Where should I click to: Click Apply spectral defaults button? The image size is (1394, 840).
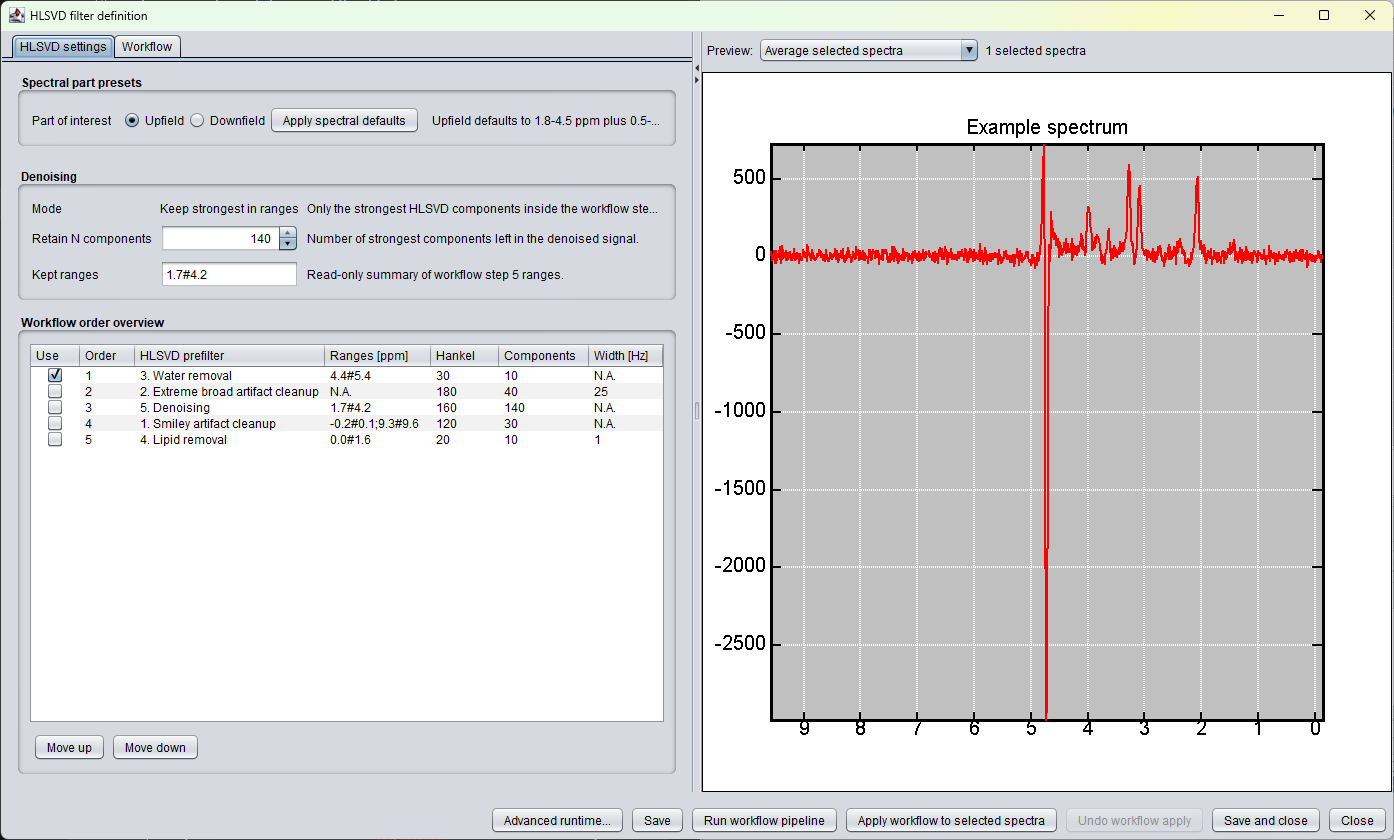coord(344,120)
